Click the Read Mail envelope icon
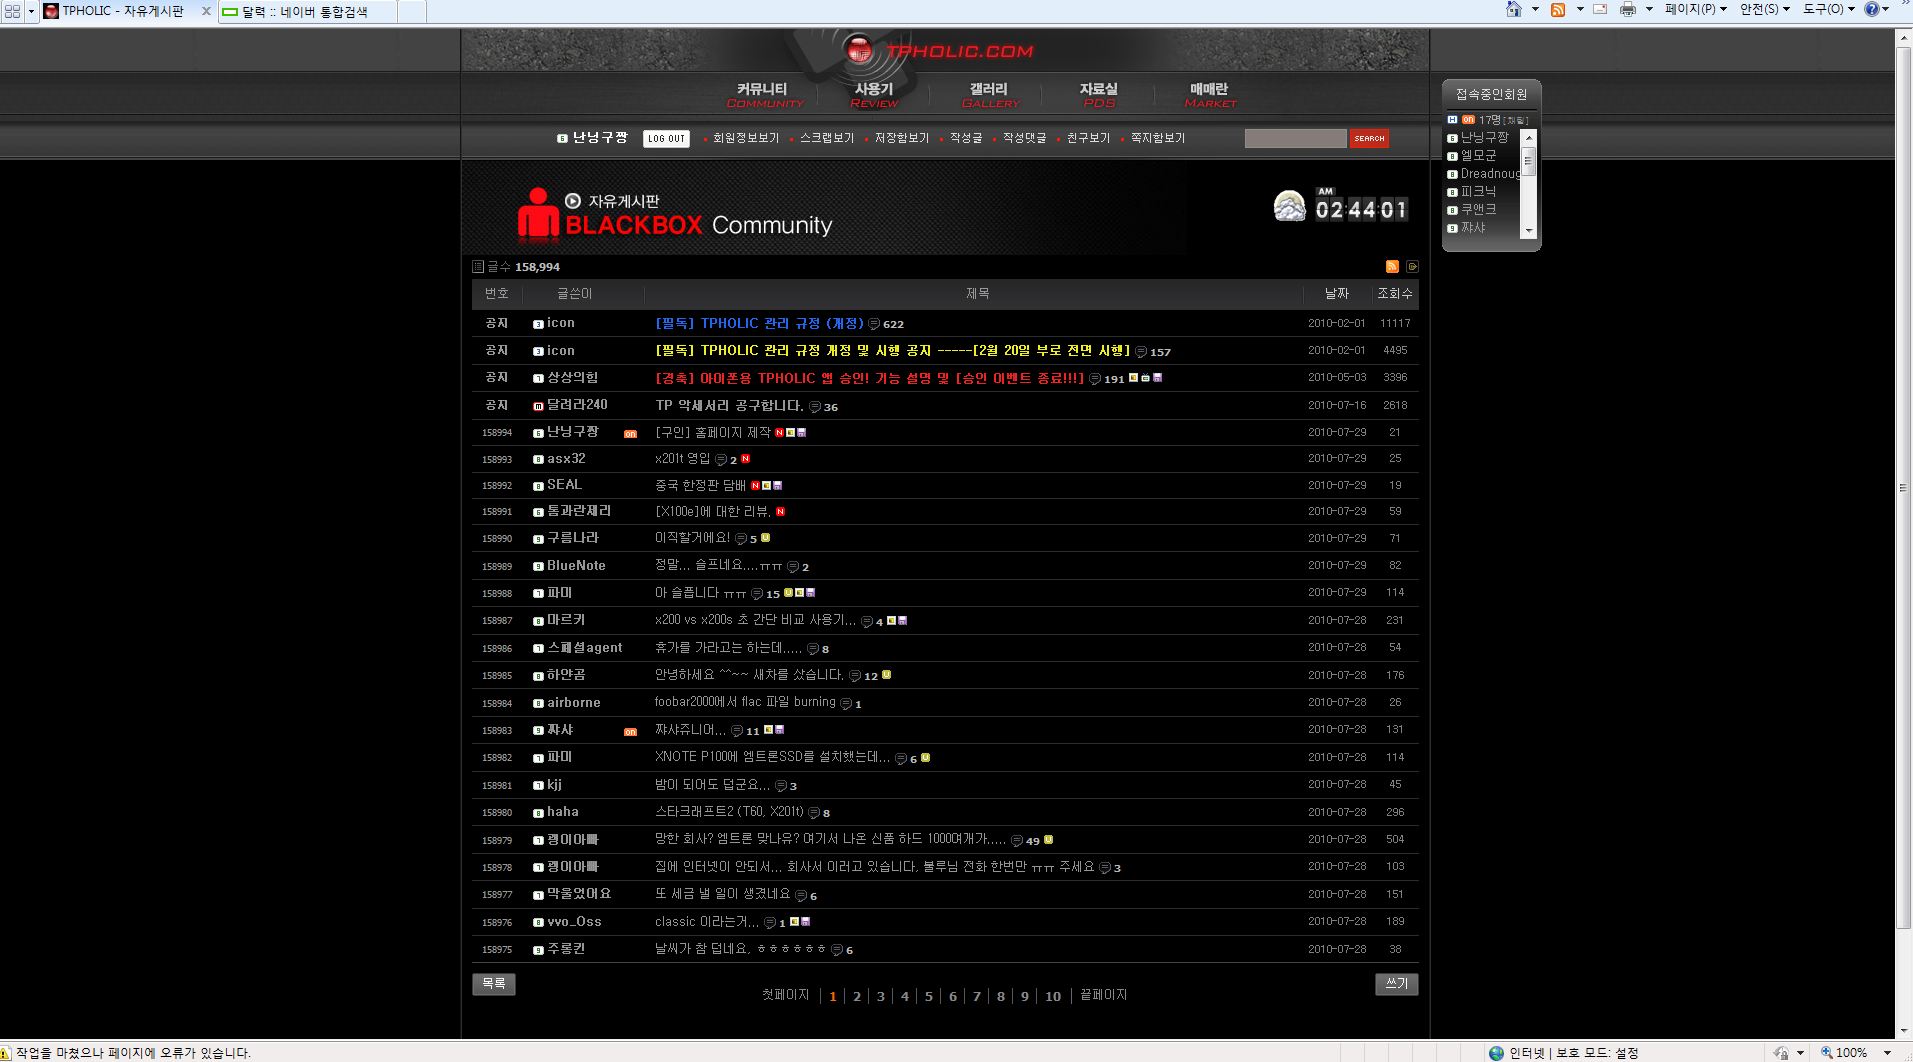Screen dimensions: 1913x1062 (x=1600, y=10)
